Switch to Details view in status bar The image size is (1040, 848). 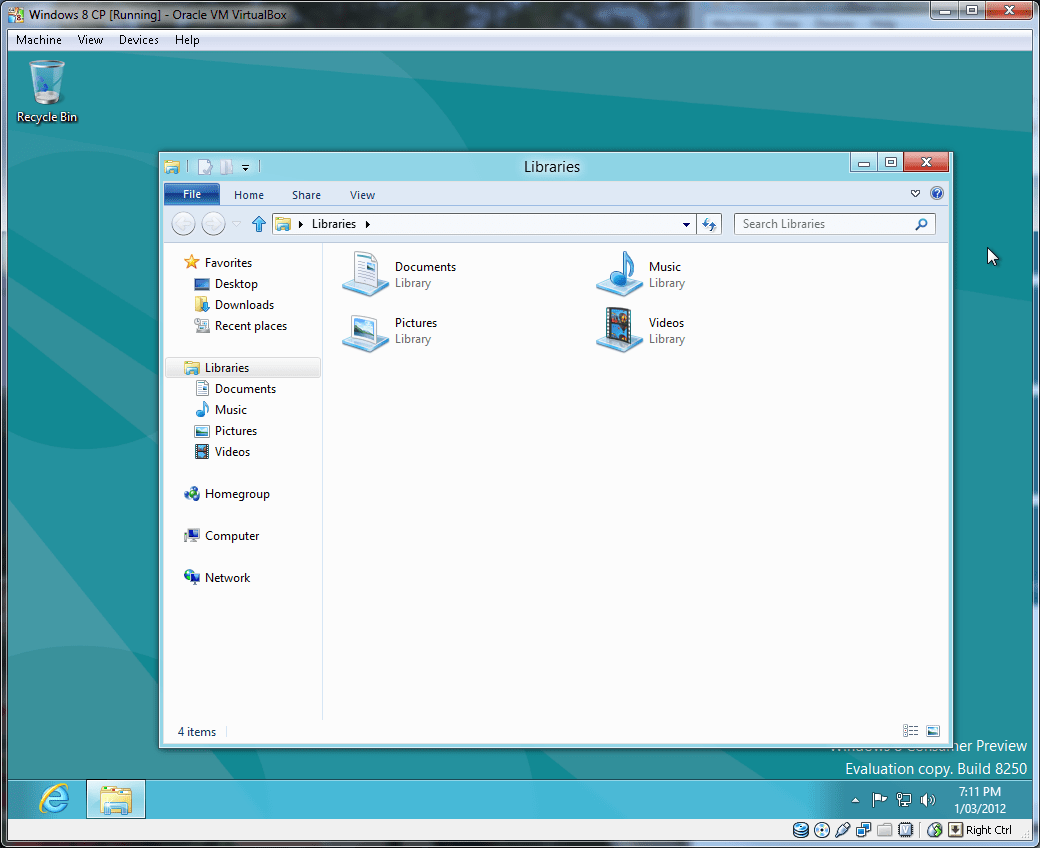(x=911, y=731)
